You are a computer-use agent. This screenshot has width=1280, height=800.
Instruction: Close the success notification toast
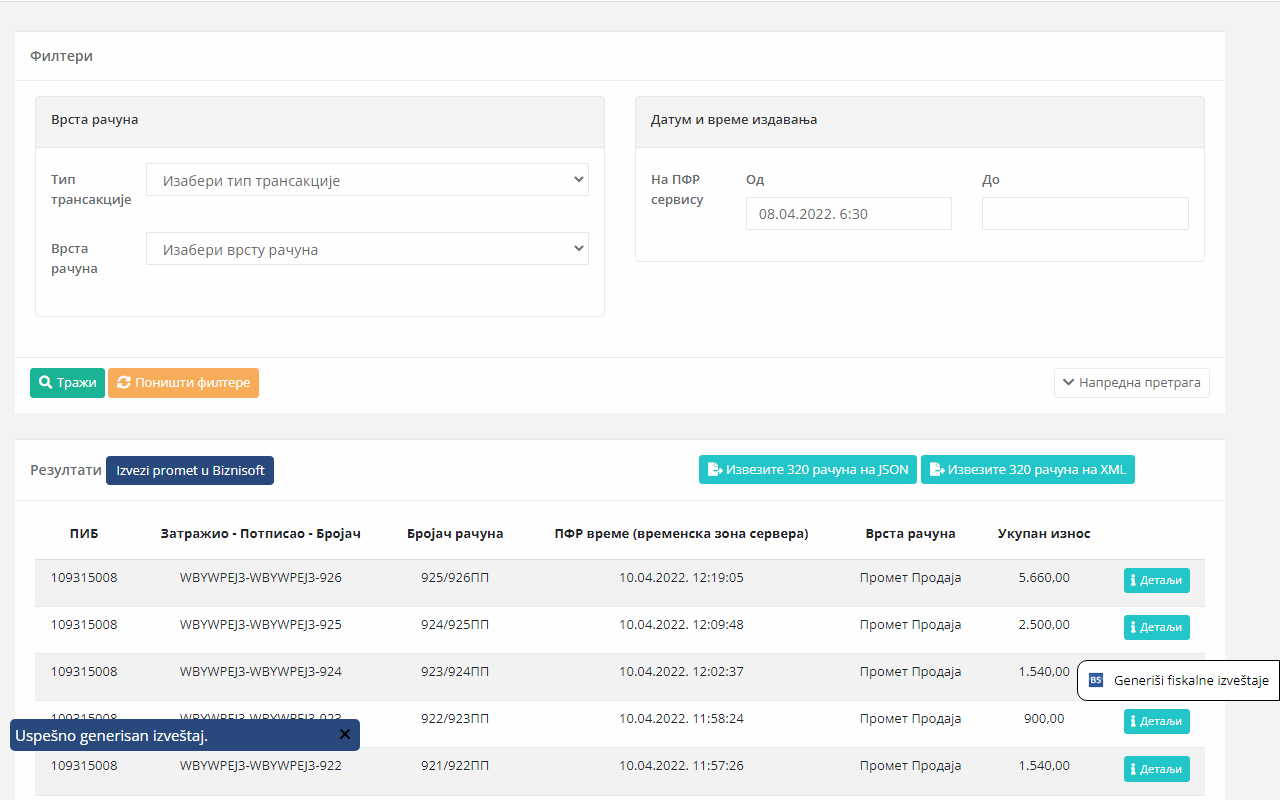[345, 735]
